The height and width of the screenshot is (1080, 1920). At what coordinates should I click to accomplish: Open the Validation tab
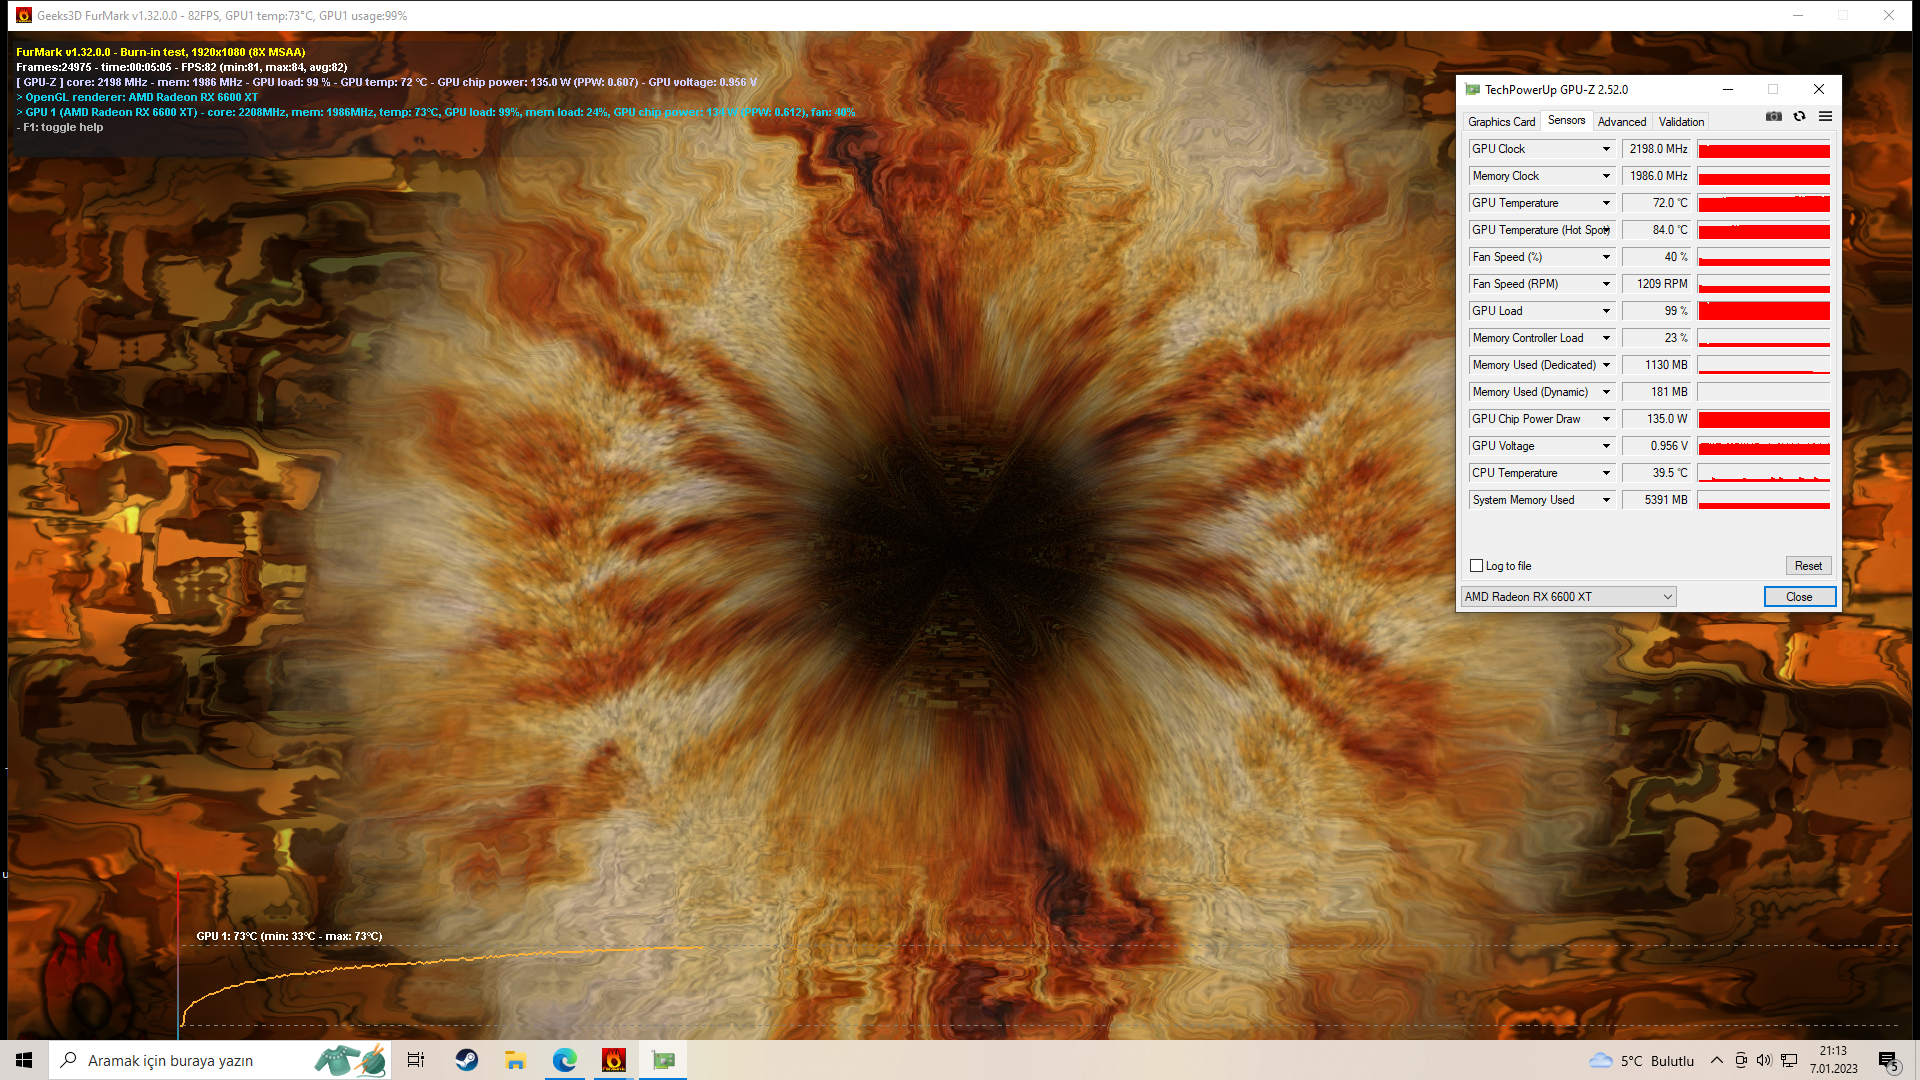[1681, 122]
